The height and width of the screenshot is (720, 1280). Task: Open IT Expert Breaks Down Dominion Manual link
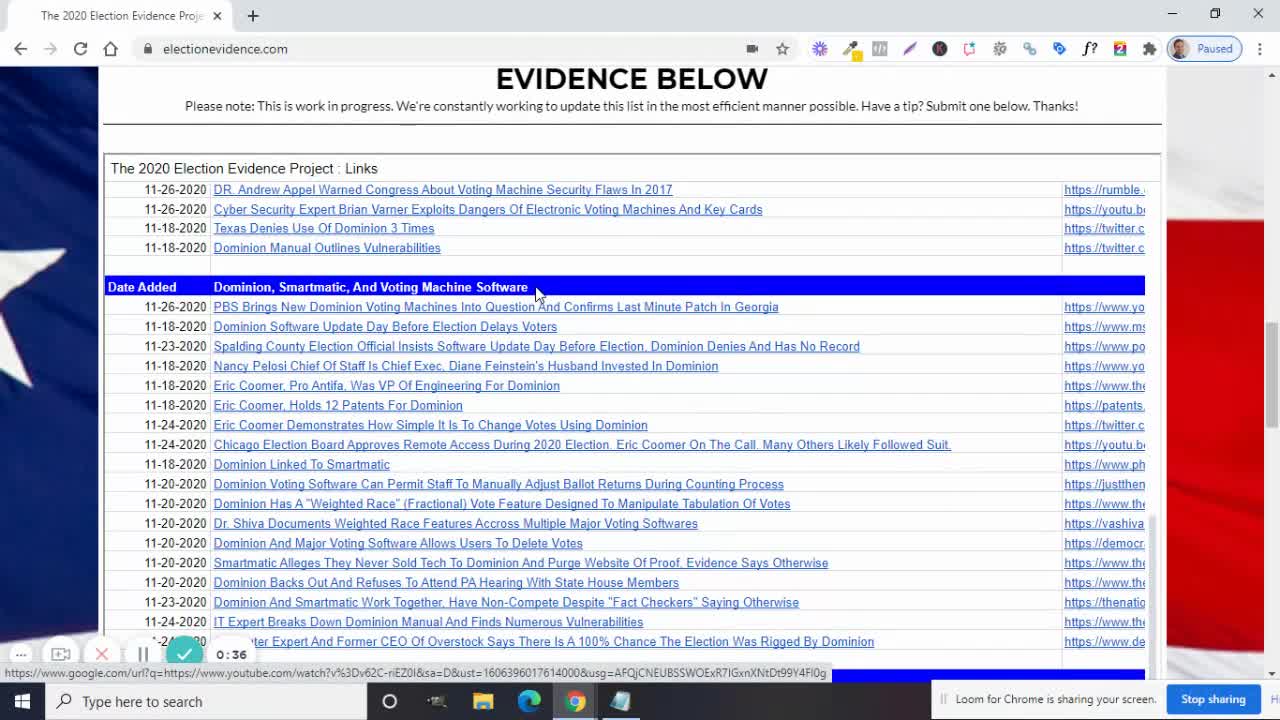point(428,622)
